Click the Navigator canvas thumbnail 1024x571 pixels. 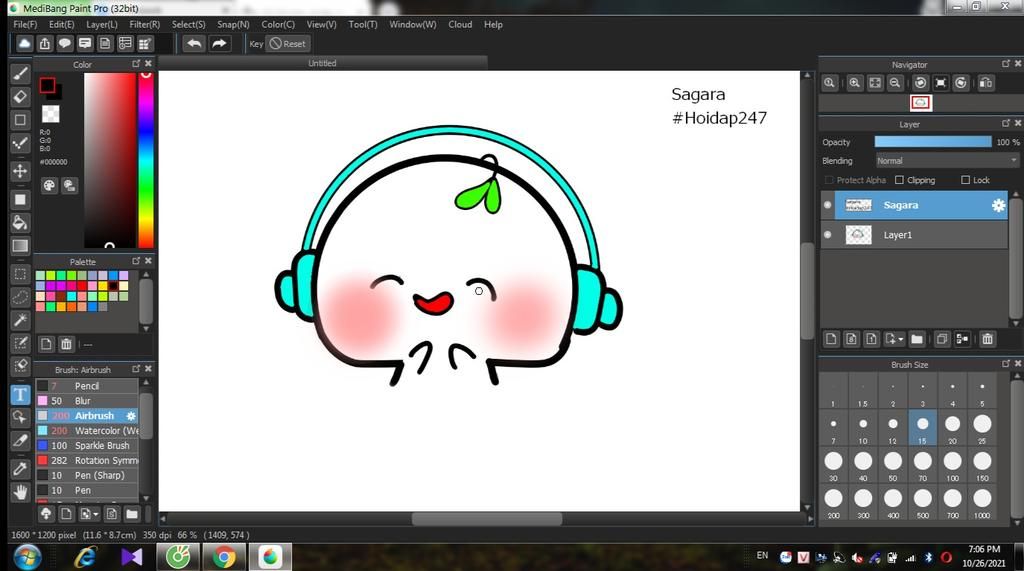pos(920,103)
